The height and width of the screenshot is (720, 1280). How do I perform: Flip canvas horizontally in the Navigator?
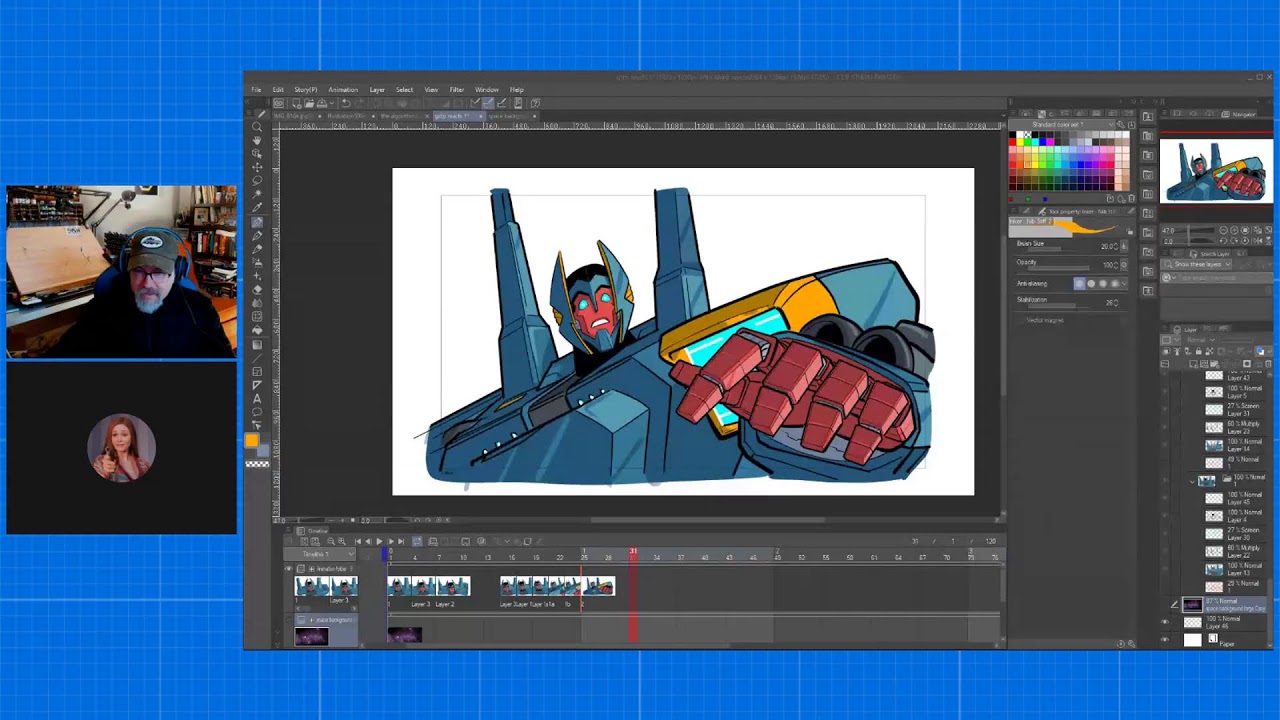pos(1258,241)
